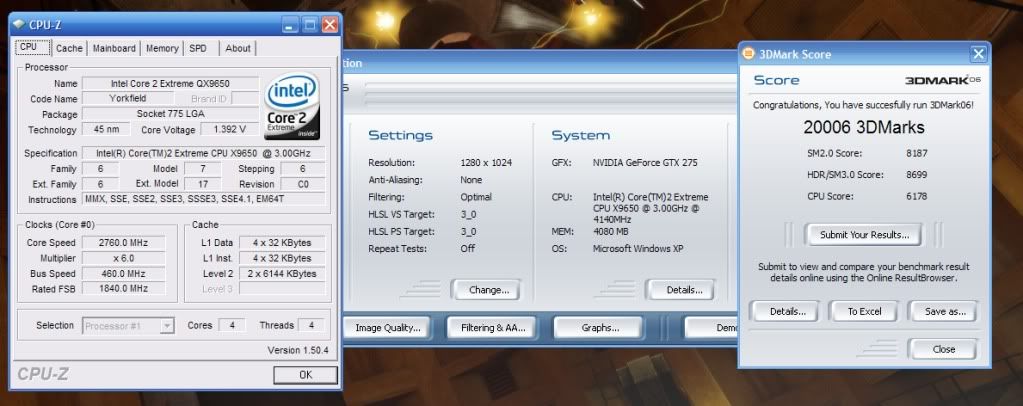
Task: Open Graphs... in 3DMark window
Action: [600, 328]
